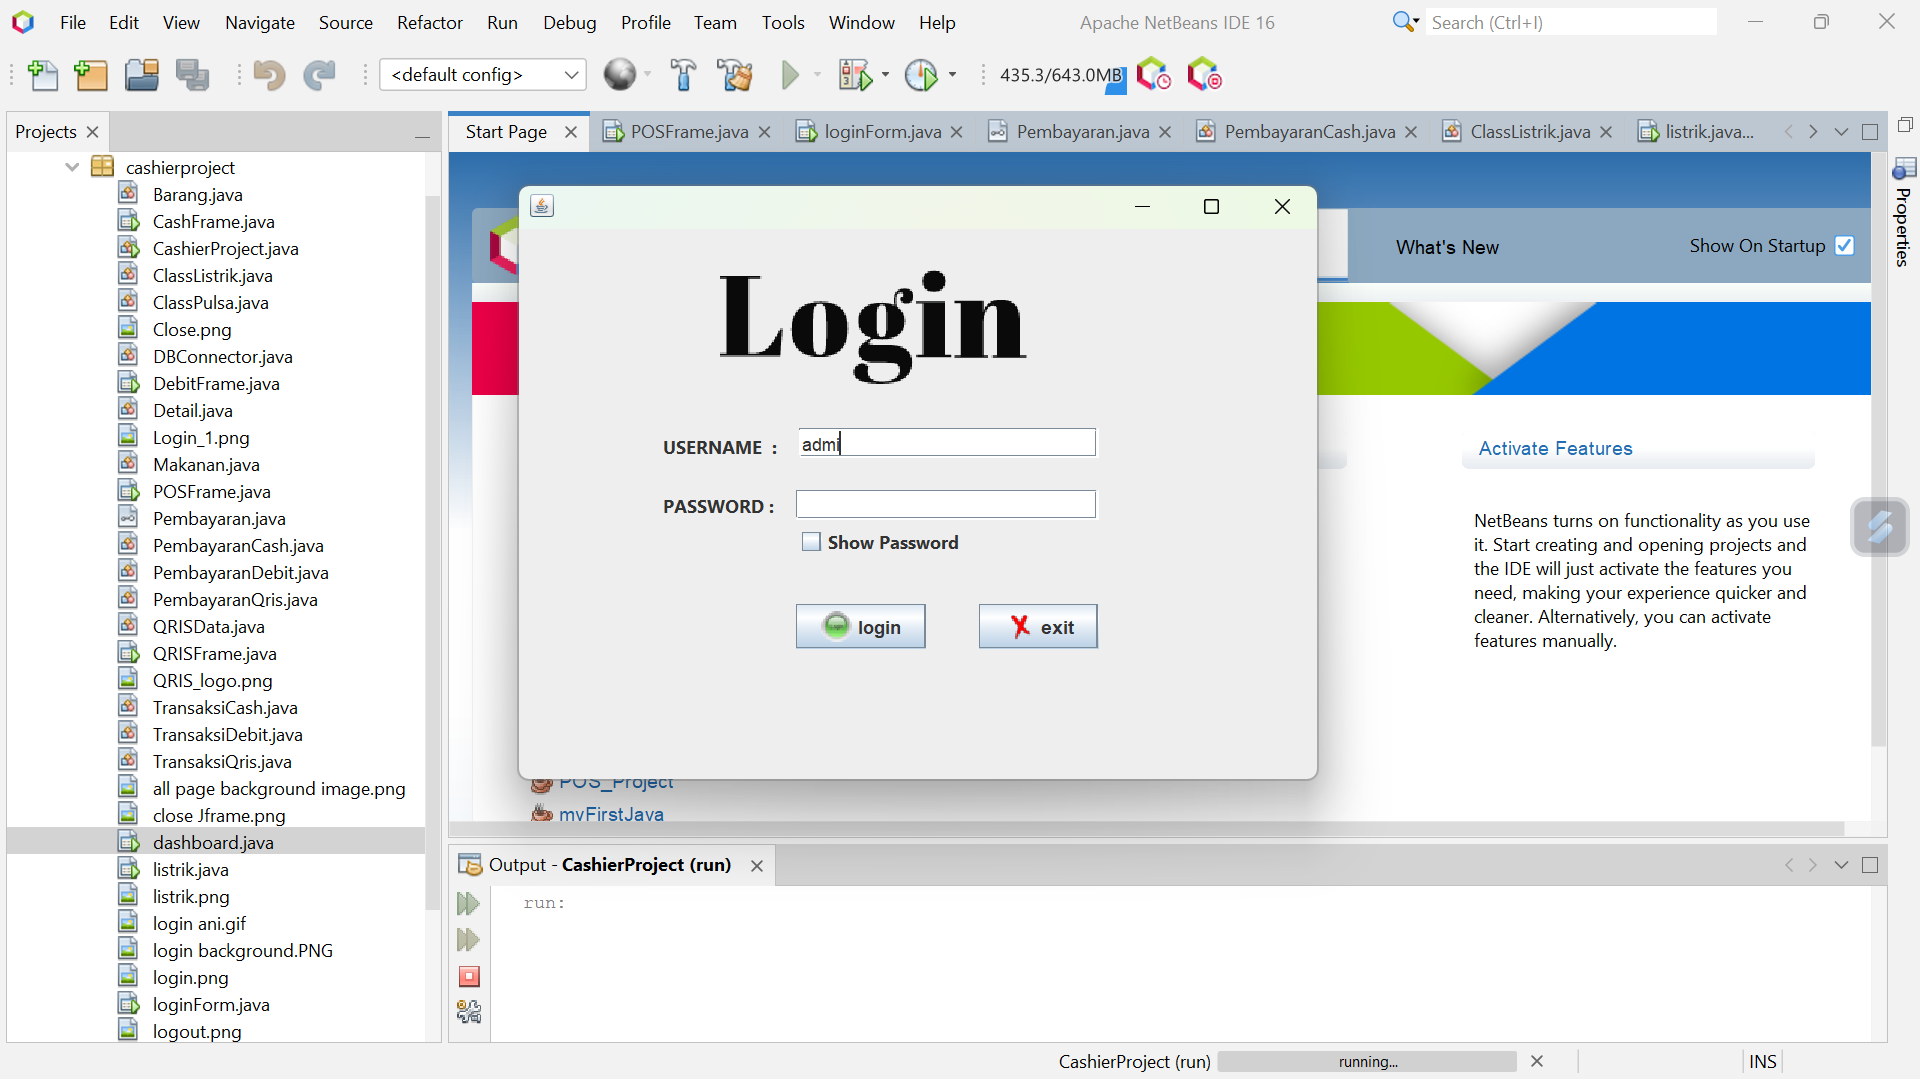This screenshot has height=1080, width=1920.
Task: Open the Debug Project dropdown arrow
Action: pyautogui.click(x=886, y=75)
